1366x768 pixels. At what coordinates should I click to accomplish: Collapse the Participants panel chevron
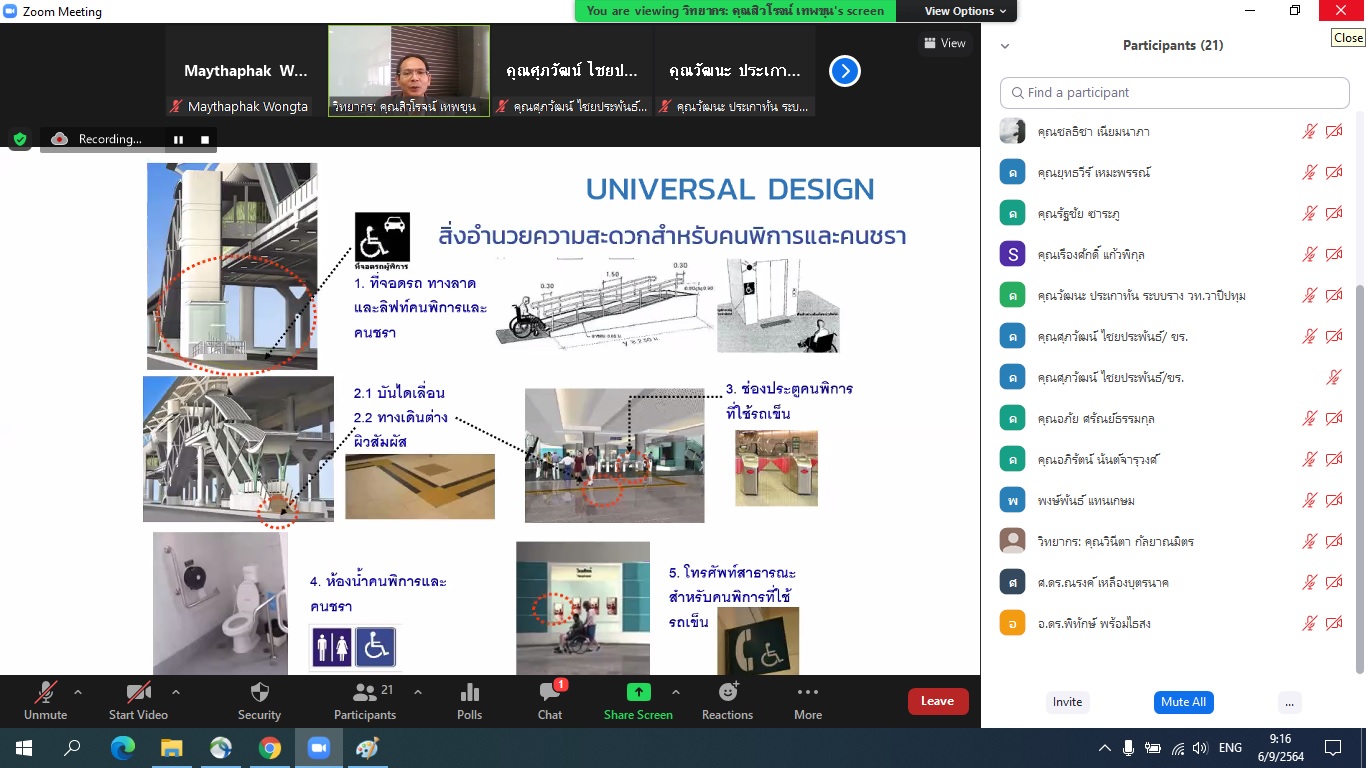tap(1005, 46)
